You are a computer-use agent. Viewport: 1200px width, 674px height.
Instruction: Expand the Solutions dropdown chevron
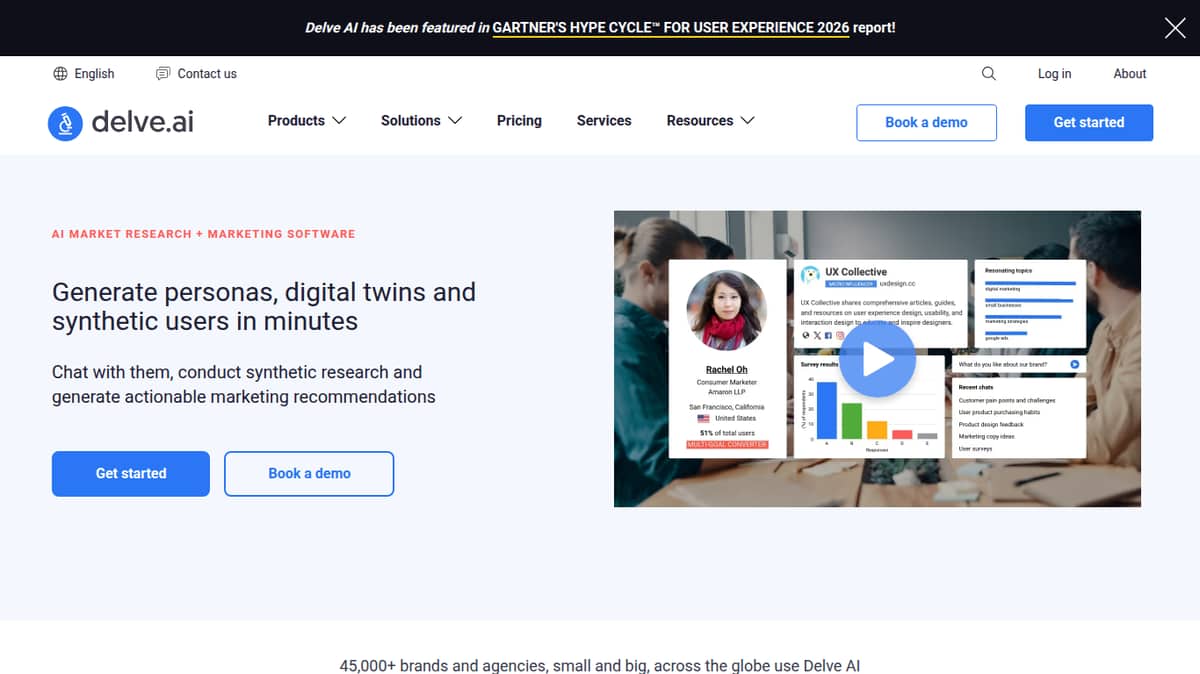coord(455,121)
